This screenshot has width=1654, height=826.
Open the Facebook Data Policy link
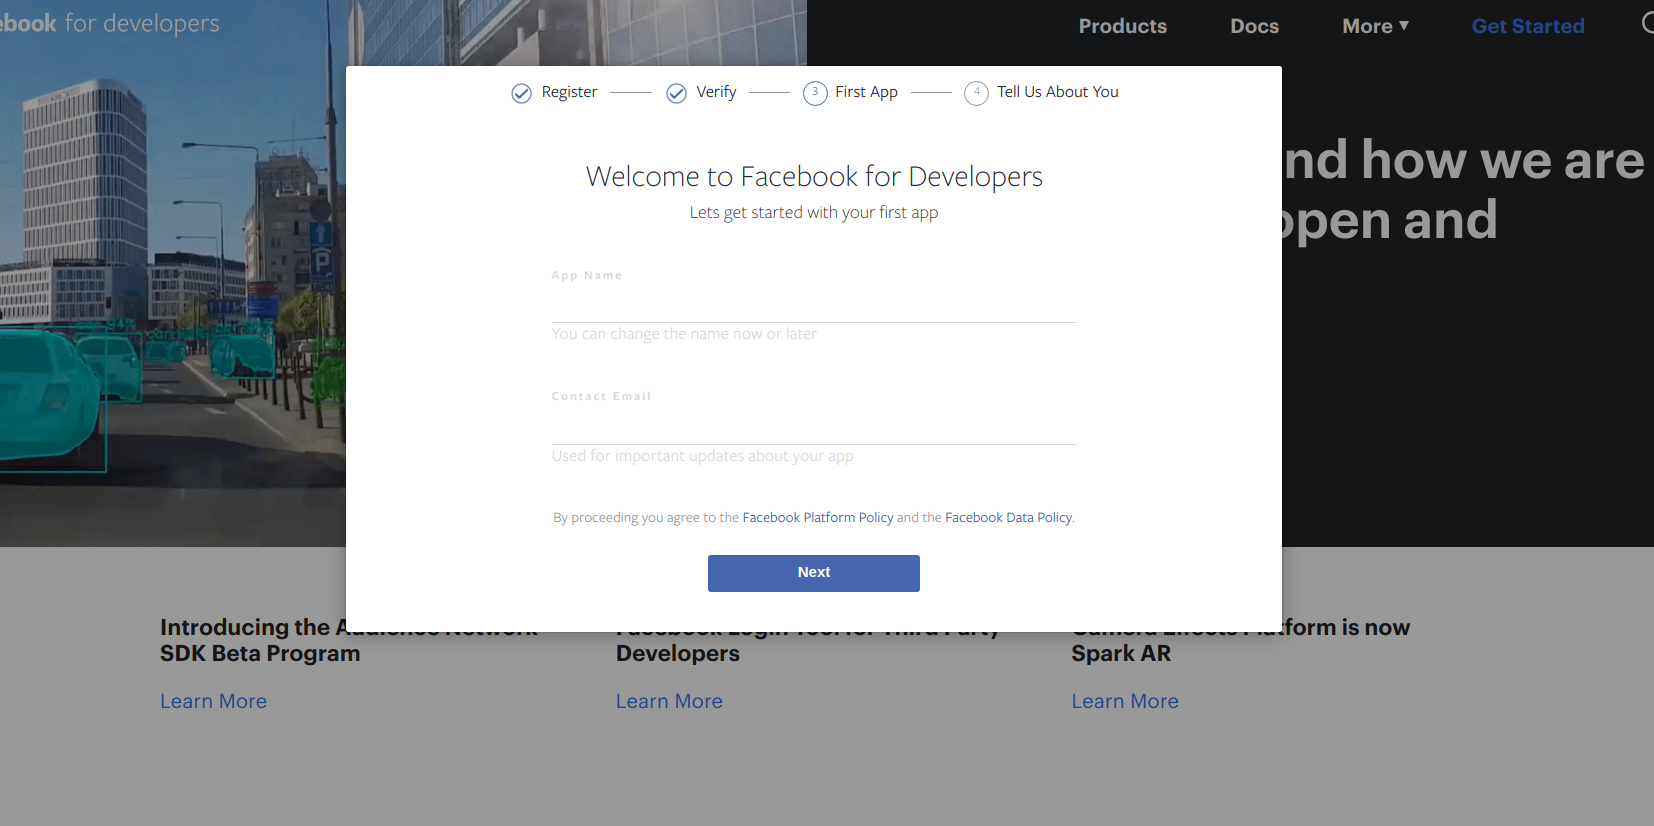coord(1008,517)
